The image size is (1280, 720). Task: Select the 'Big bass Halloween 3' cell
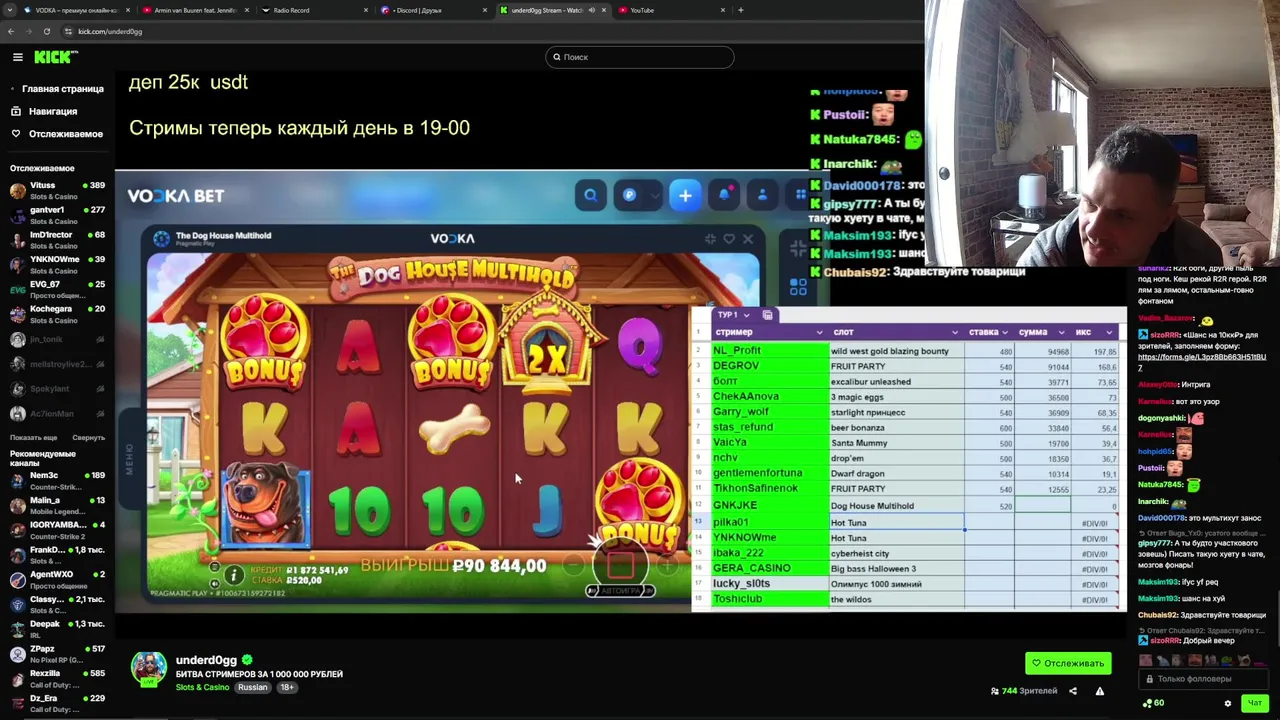896,569
